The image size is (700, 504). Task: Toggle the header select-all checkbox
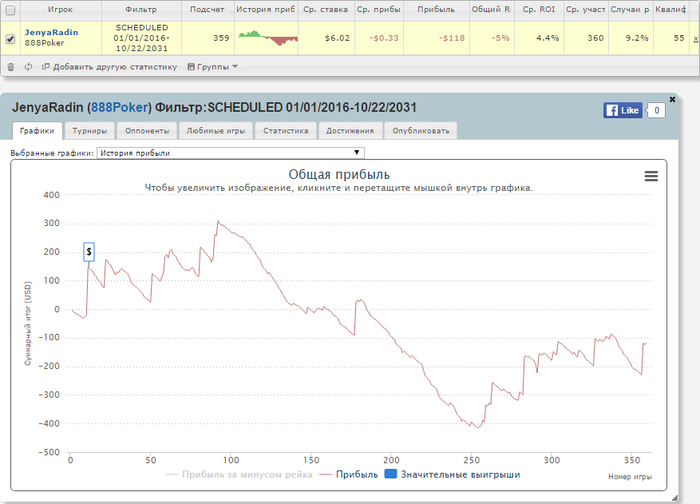(10, 10)
